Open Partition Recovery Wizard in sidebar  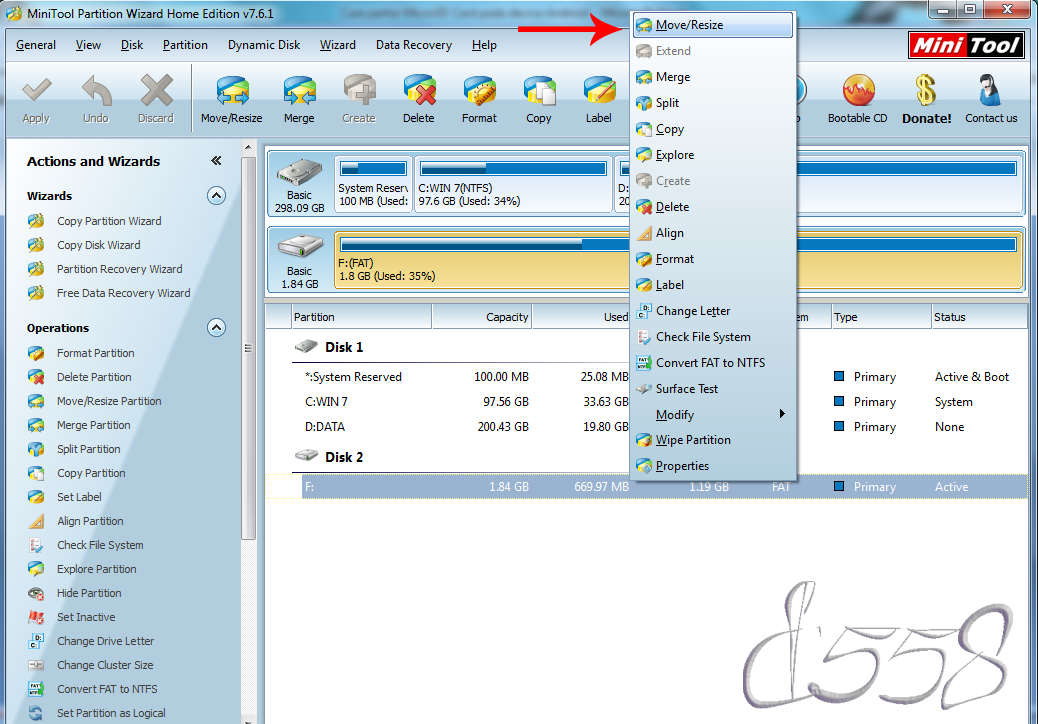click(x=119, y=269)
